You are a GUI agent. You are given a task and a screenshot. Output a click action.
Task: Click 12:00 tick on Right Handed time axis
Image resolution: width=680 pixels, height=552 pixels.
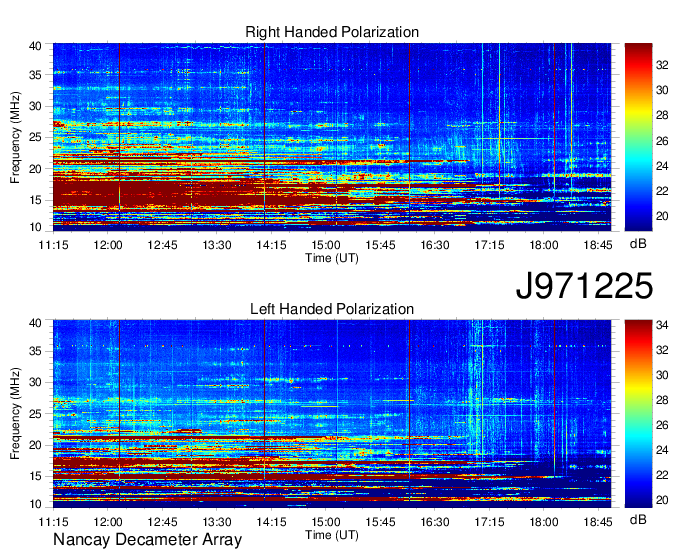108,245
